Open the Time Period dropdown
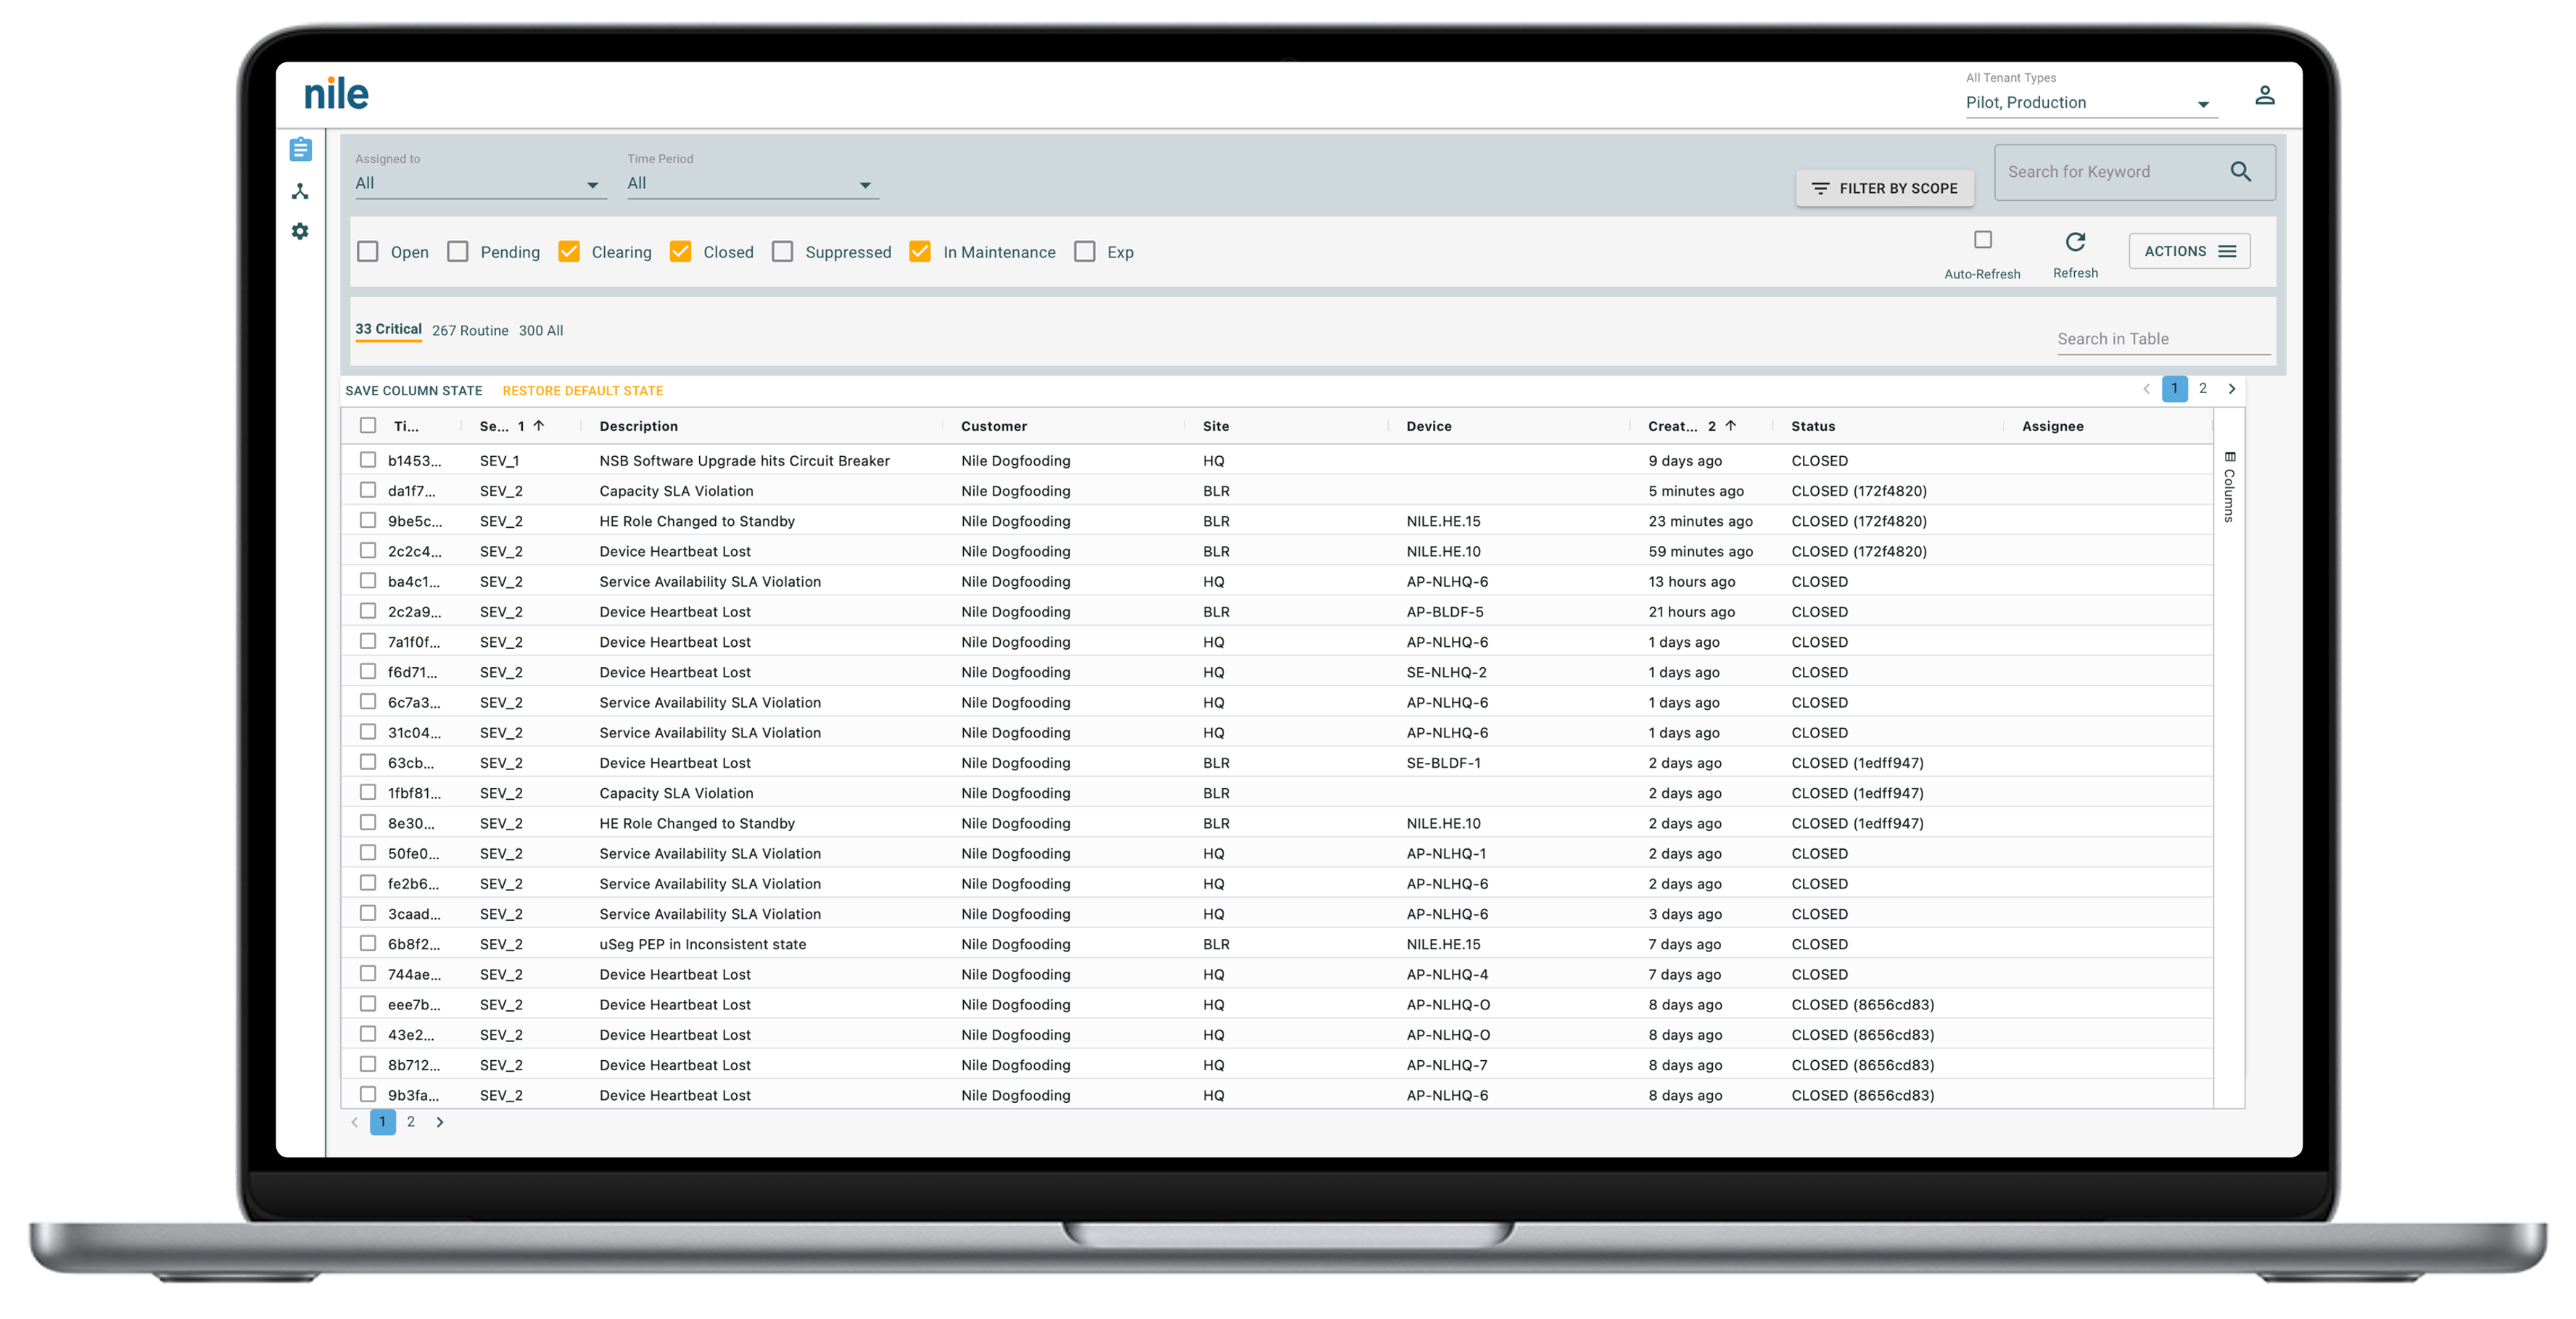 (753, 184)
